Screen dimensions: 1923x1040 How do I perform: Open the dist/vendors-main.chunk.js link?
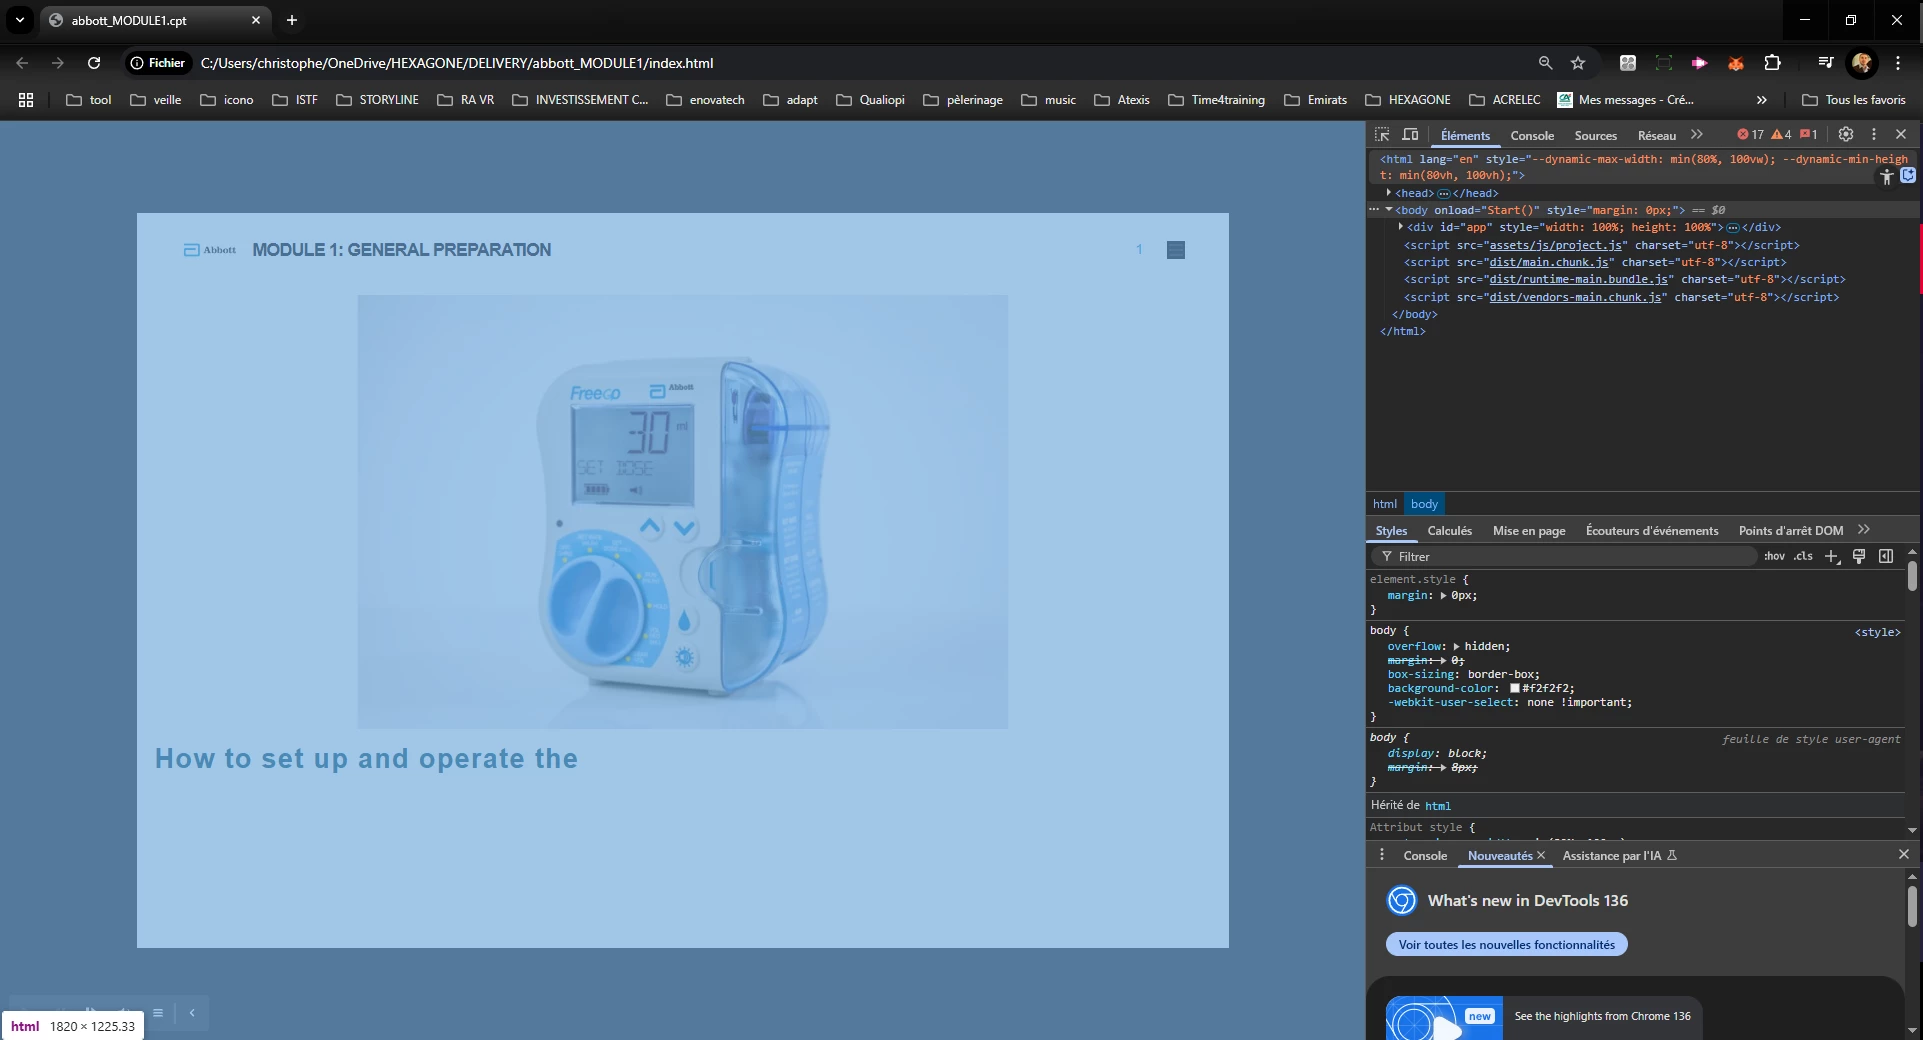[1576, 297]
